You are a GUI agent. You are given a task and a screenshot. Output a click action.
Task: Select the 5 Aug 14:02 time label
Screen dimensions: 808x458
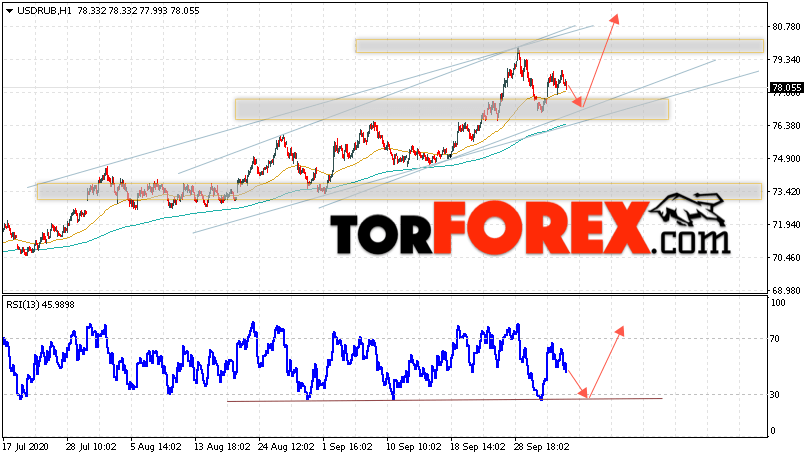(156, 447)
